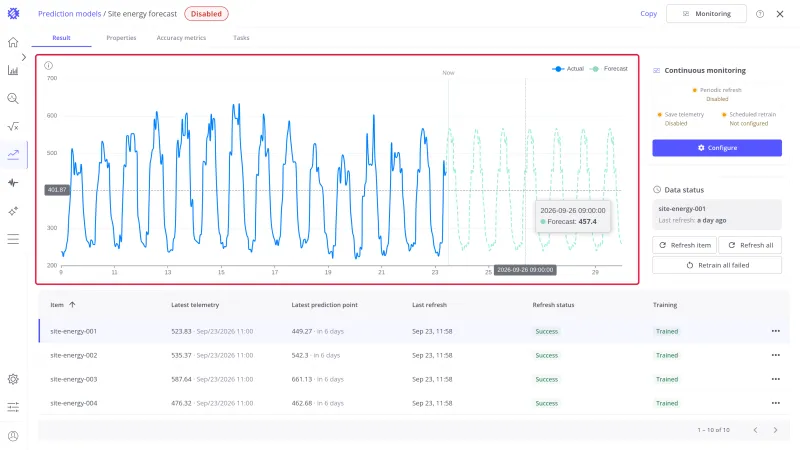Click the Configure button
800x450 pixels.
click(717, 148)
